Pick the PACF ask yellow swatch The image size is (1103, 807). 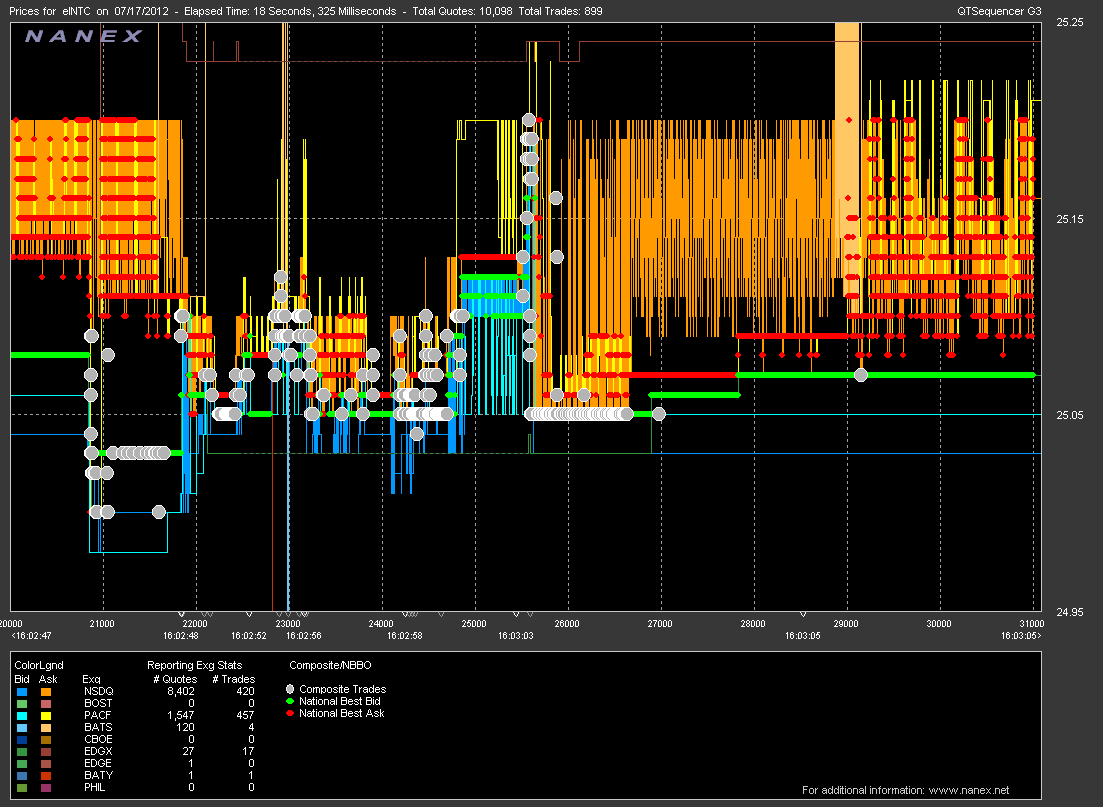pos(46,716)
